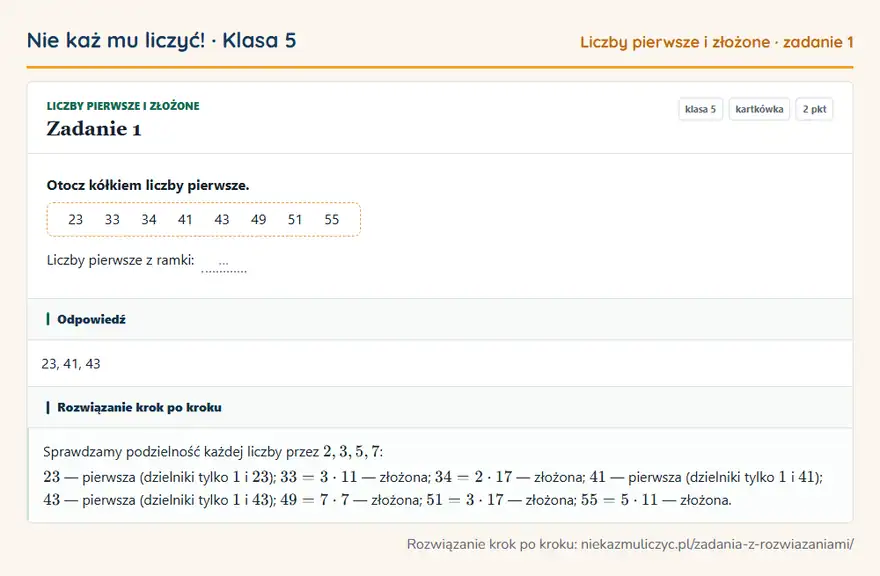Click number 34 in the dashed box
880x576 pixels.
[x=149, y=220]
